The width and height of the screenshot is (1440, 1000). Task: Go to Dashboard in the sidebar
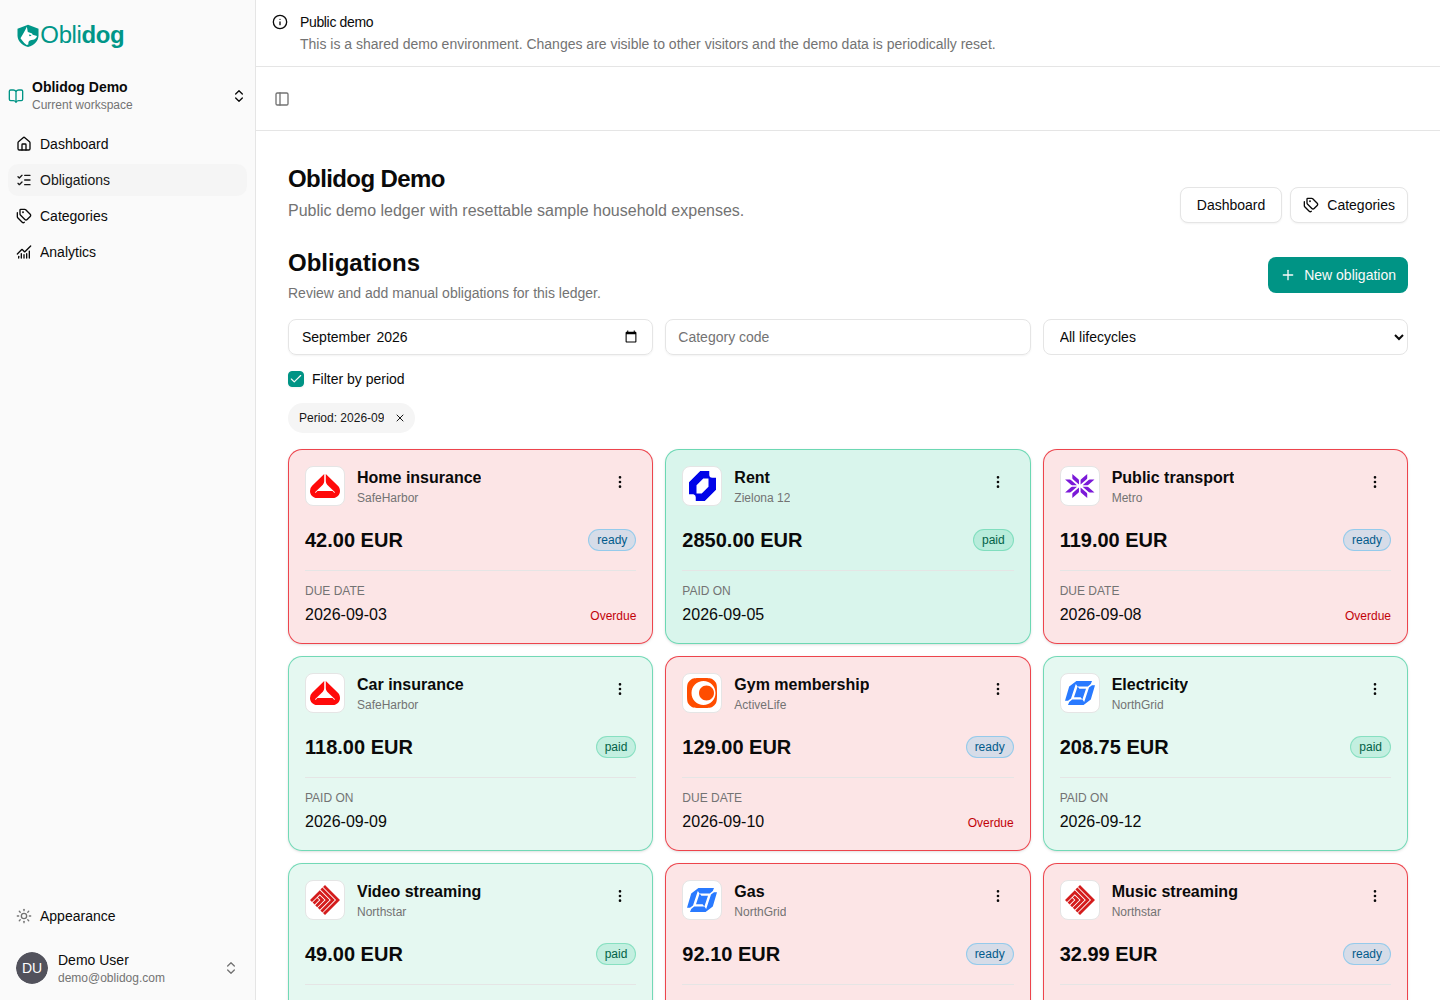pos(127,144)
